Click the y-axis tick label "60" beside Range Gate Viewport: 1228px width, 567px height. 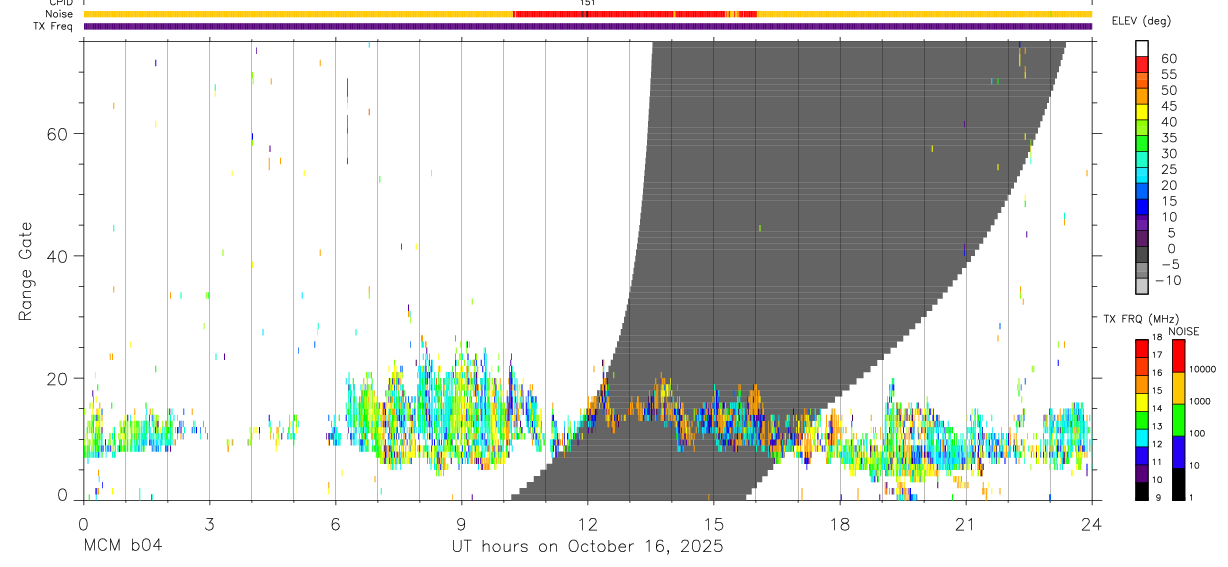coord(59,133)
